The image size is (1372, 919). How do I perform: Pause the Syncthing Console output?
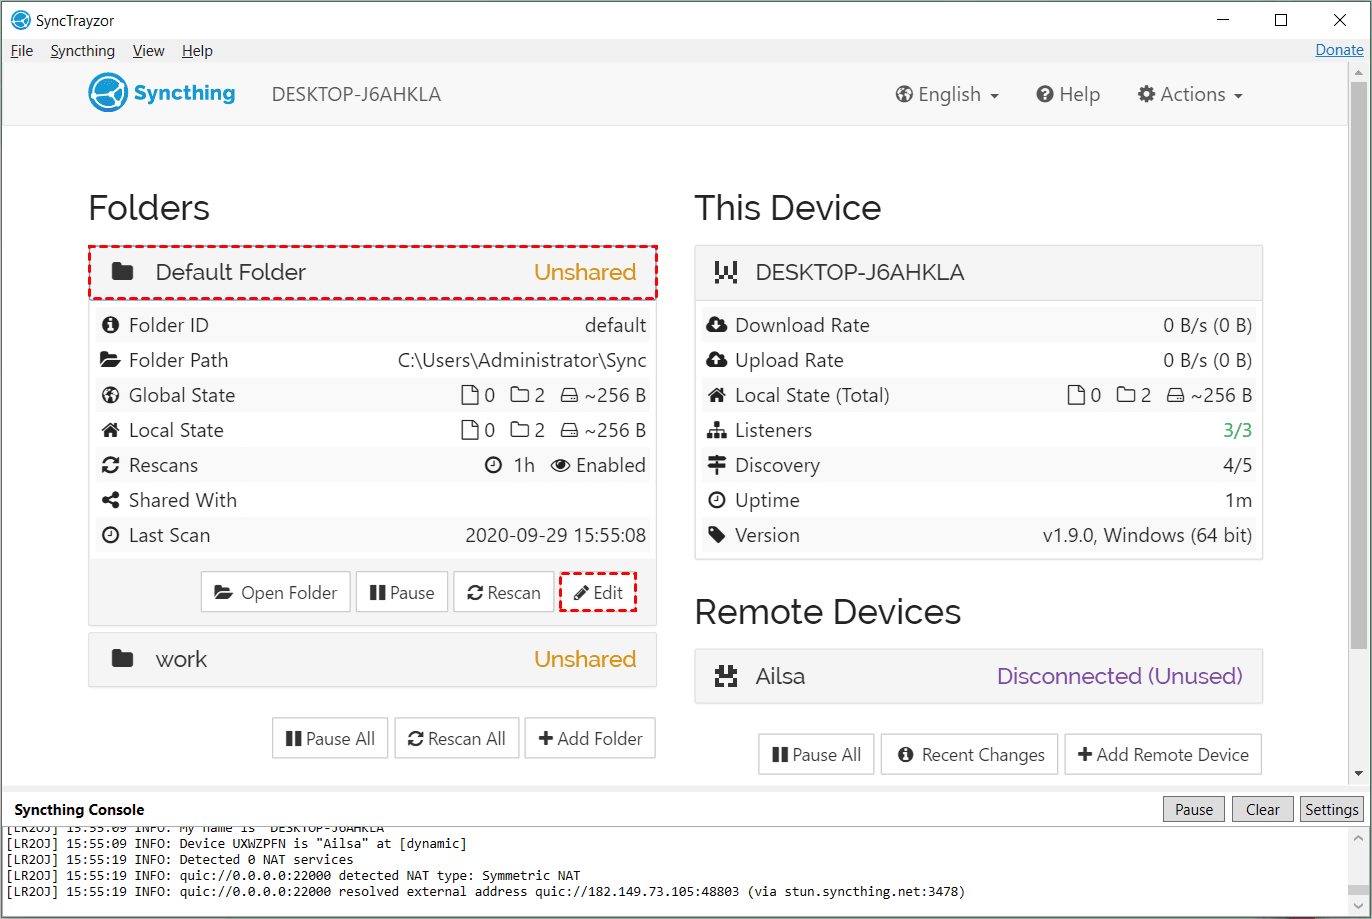point(1194,809)
